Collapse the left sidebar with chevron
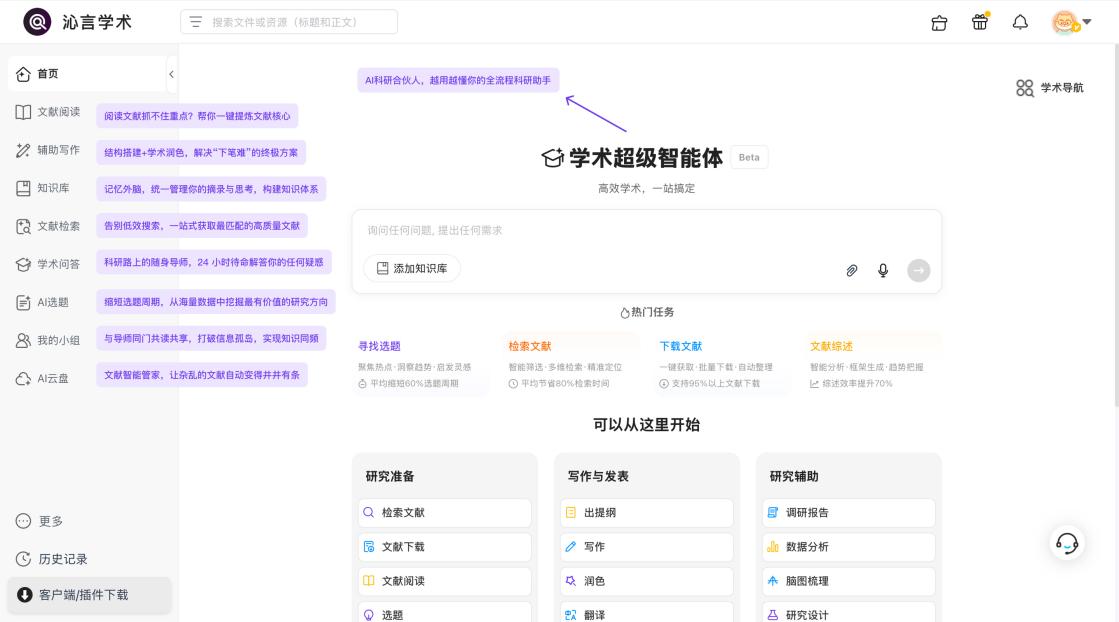Screen dimensions: 1119x622 point(171,74)
